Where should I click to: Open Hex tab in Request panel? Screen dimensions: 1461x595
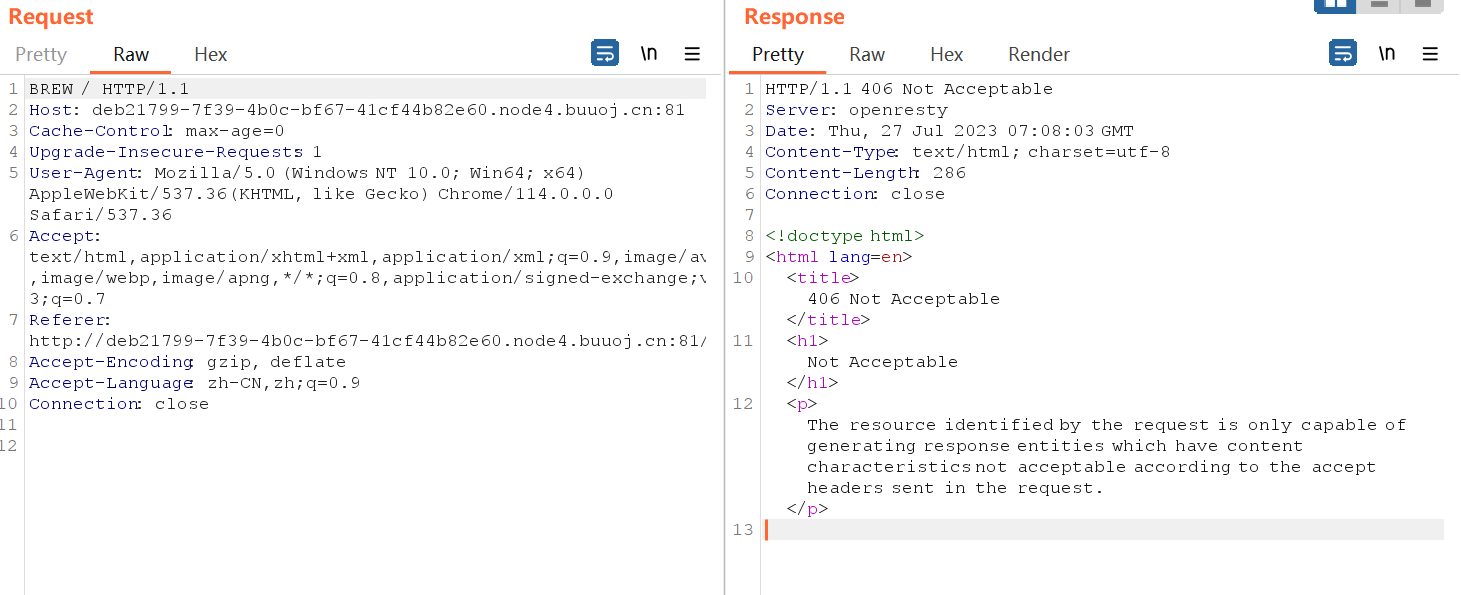pos(211,54)
